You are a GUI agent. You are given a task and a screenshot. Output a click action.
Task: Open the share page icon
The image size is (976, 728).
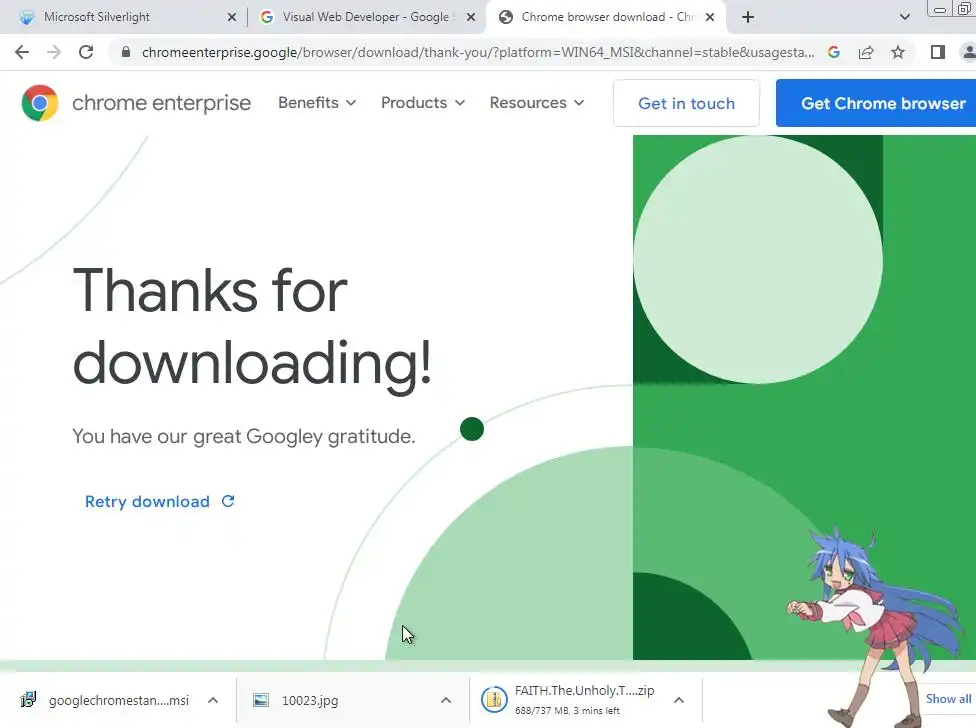tap(866, 52)
